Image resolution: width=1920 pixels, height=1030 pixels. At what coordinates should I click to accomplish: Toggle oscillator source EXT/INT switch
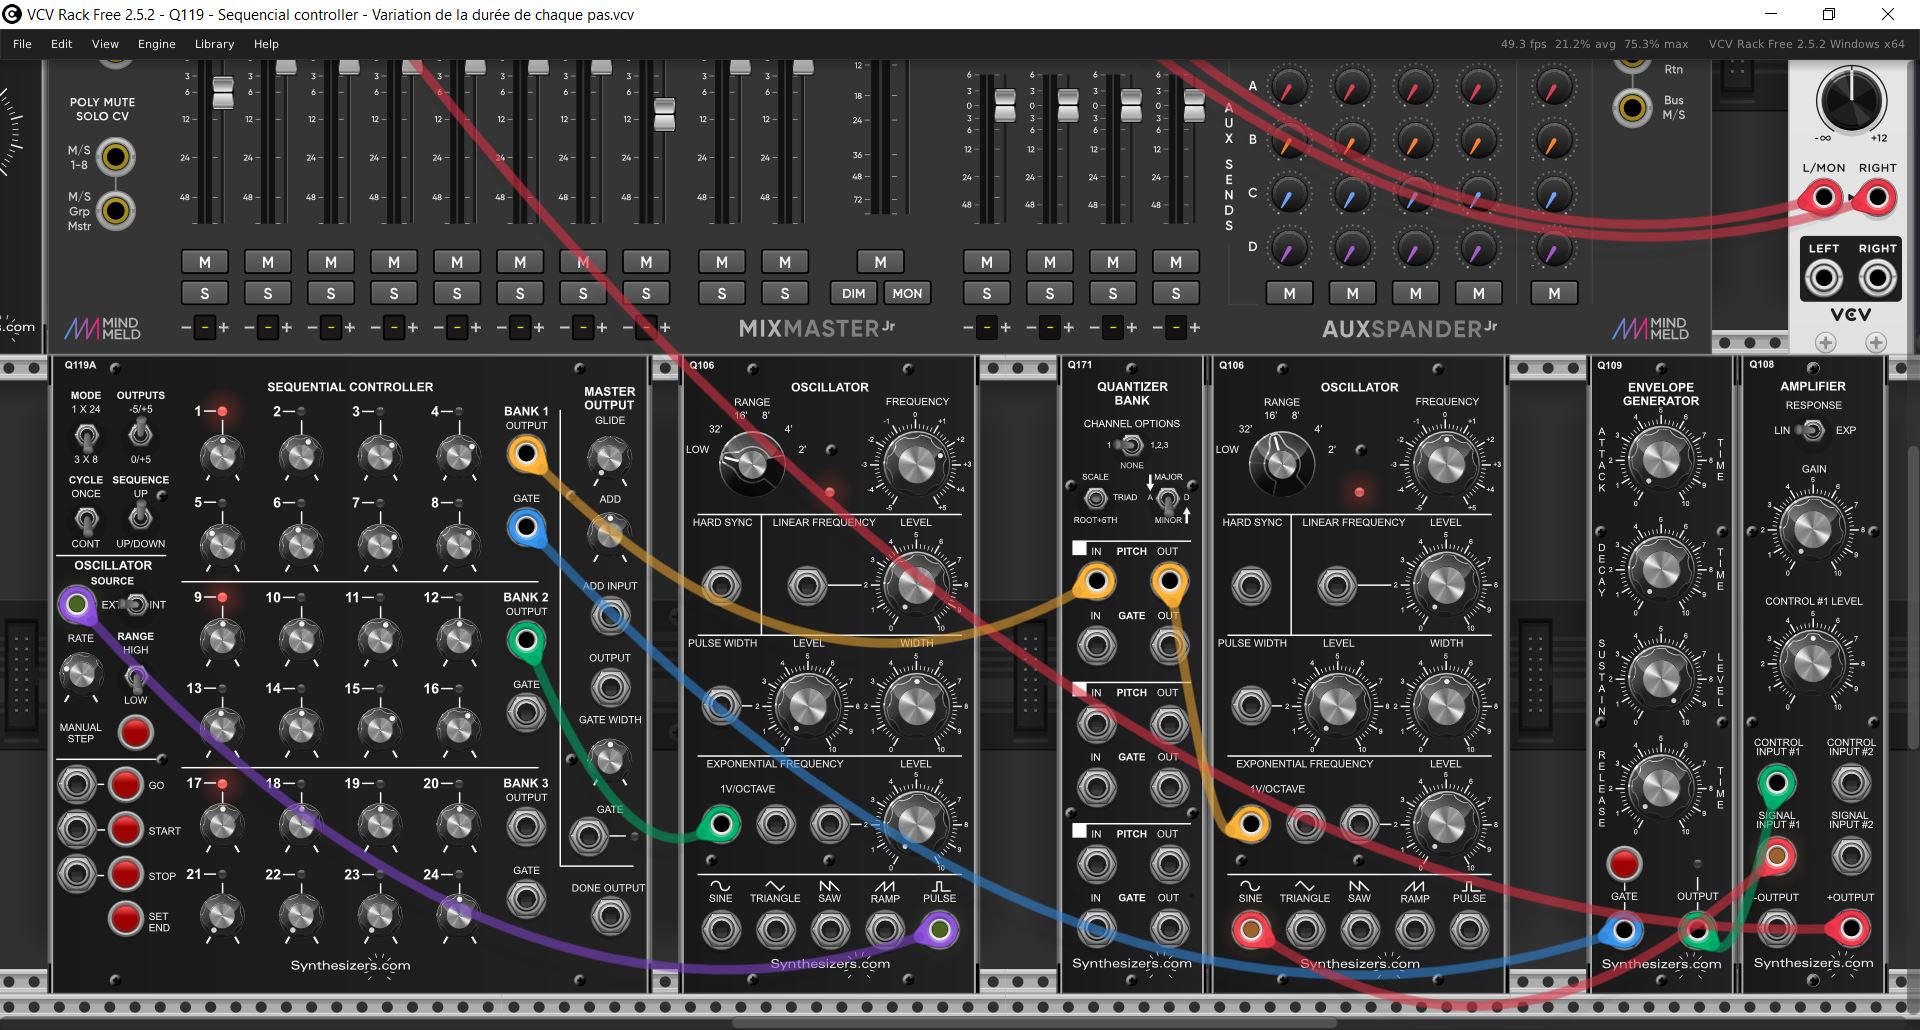click(x=133, y=605)
